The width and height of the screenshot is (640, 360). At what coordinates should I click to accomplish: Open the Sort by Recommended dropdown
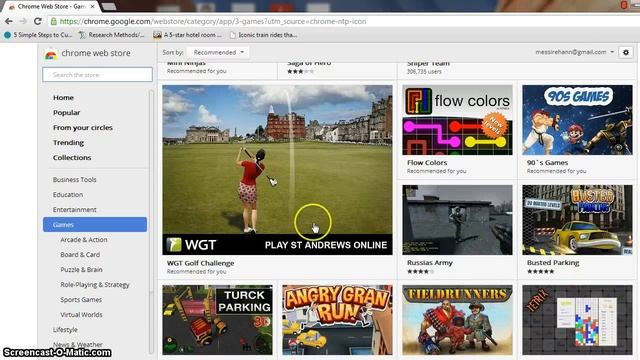point(218,52)
